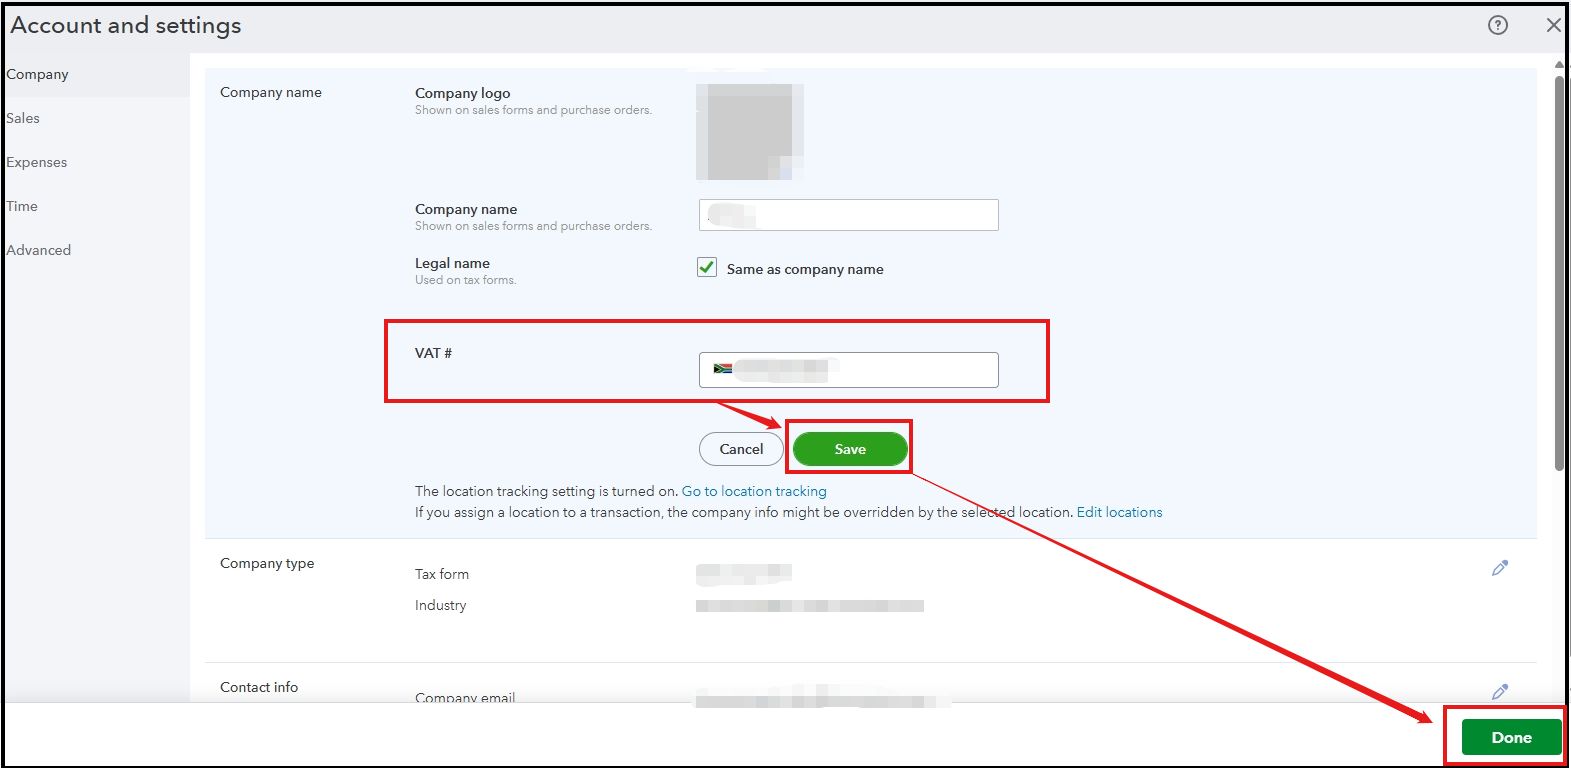Click the vertical scrollbar thumb

tap(1559, 272)
